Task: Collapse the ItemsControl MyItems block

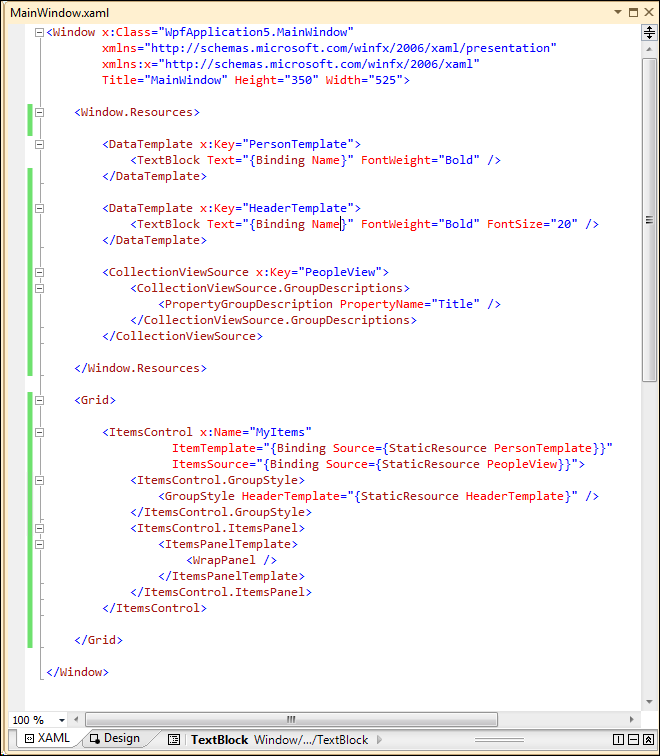Action: point(40,432)
